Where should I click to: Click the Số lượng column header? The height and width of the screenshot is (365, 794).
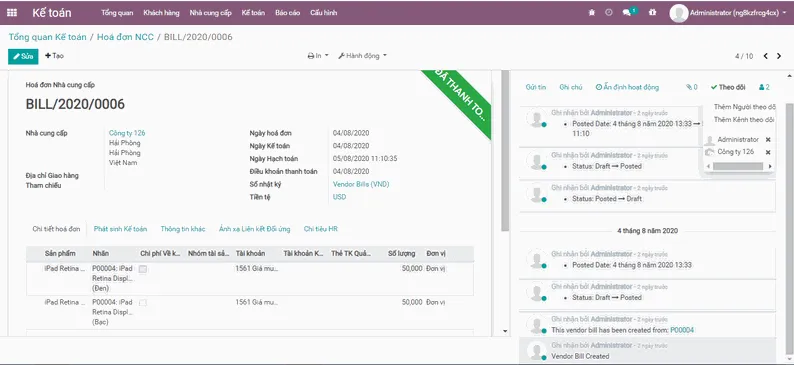402,254
